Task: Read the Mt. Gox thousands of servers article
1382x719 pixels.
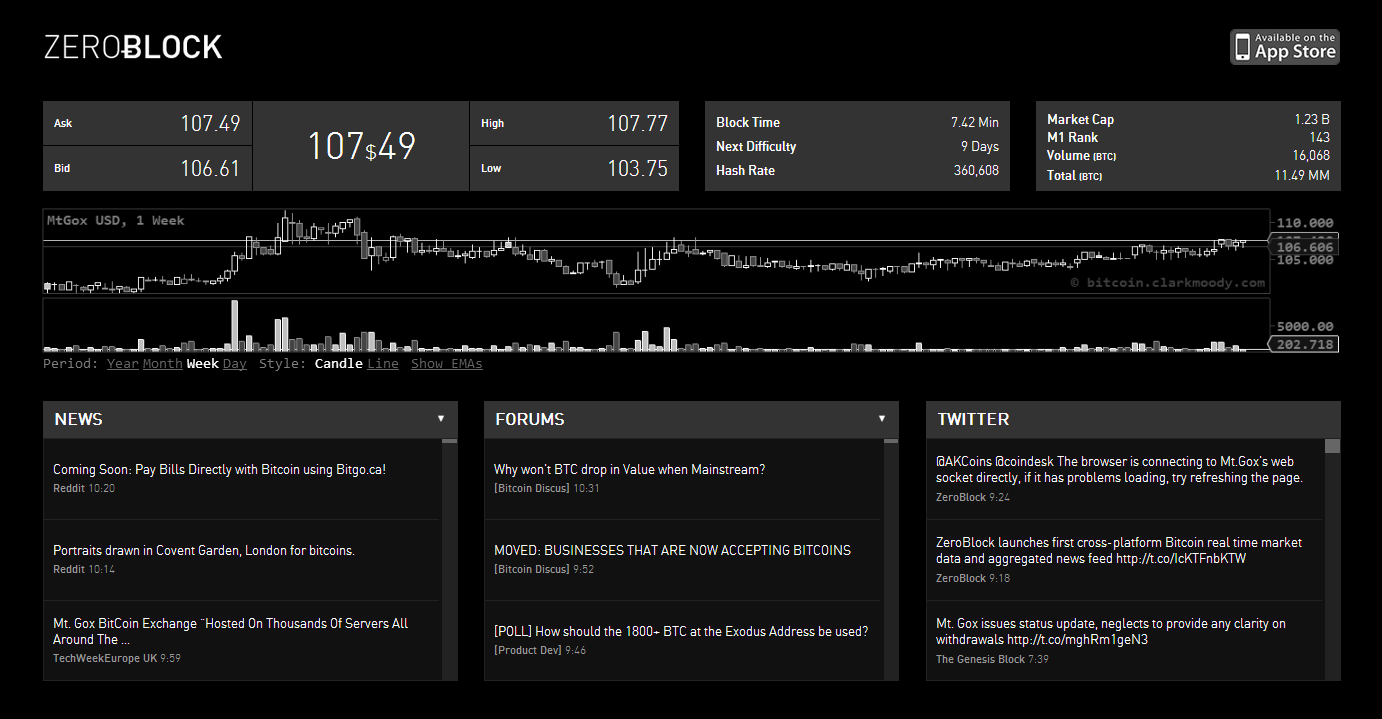Action: coord(231,631)
